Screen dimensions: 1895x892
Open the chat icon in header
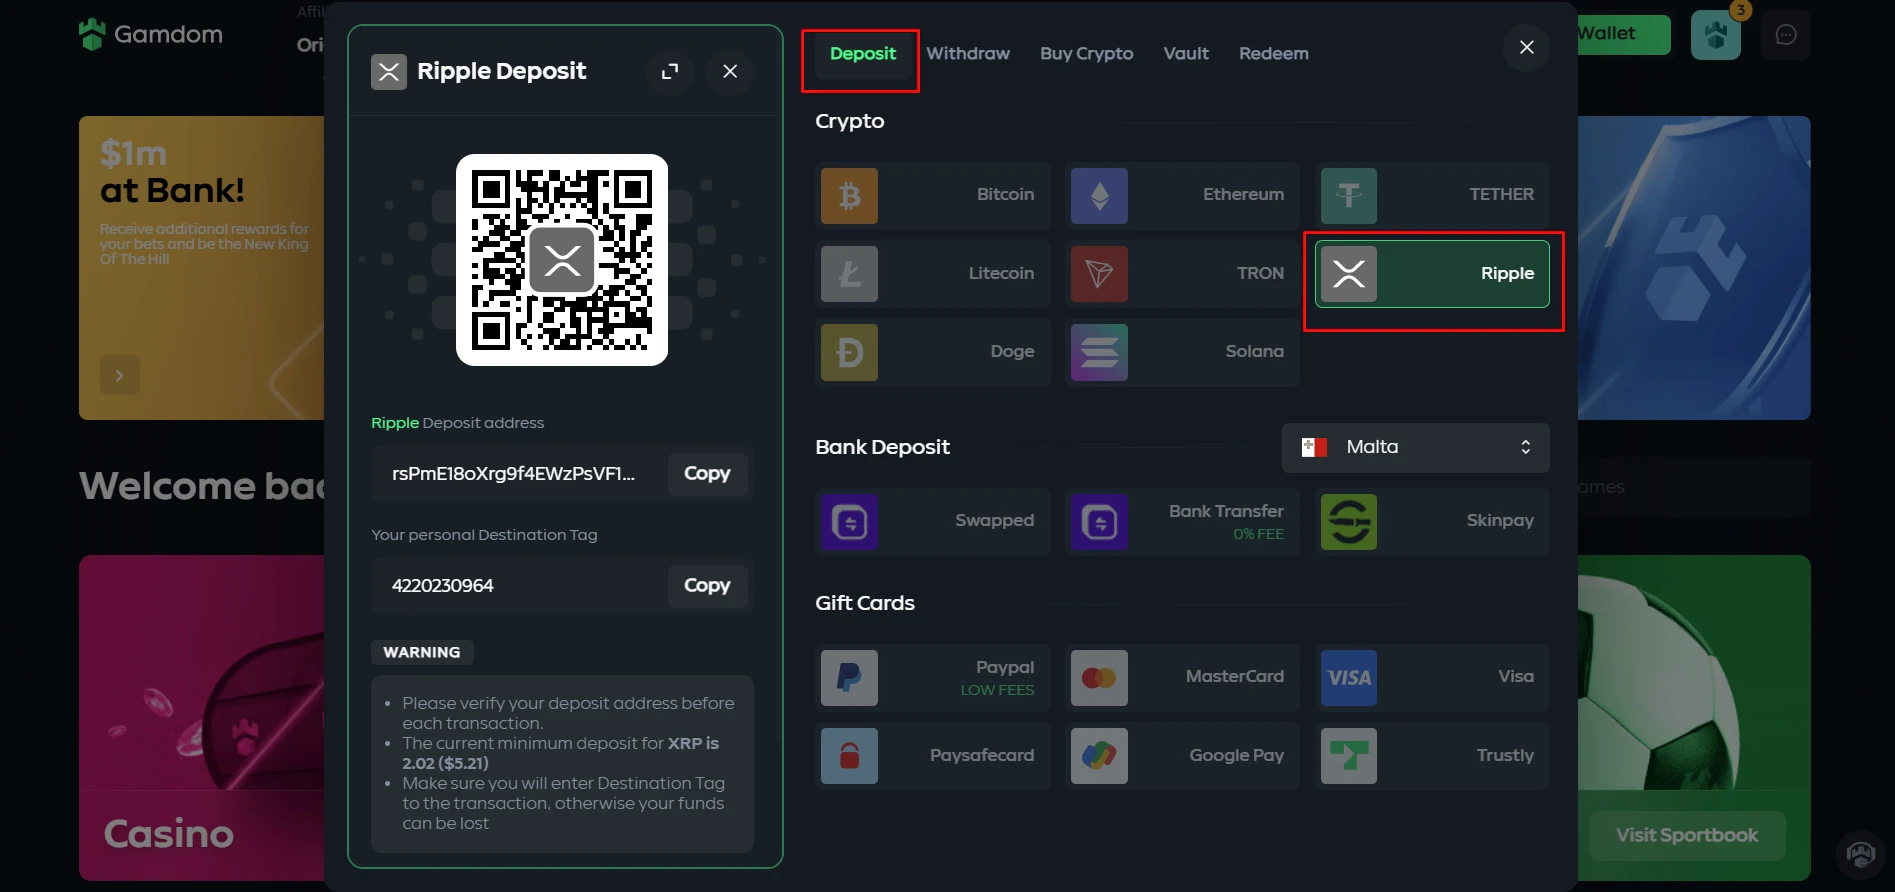(x=1786, y=35)
